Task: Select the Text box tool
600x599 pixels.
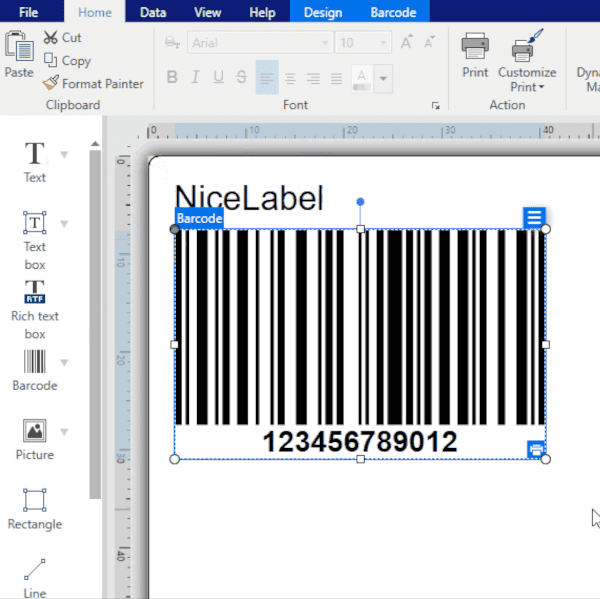Action: click(x=34, y=240)
